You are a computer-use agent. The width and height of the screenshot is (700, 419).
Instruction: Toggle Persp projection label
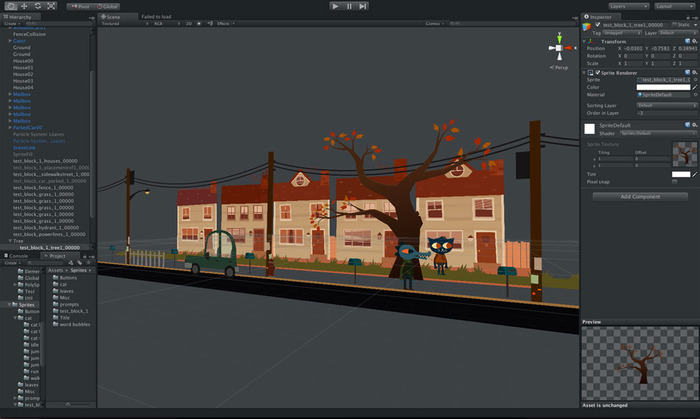click(x=559, y=67)
